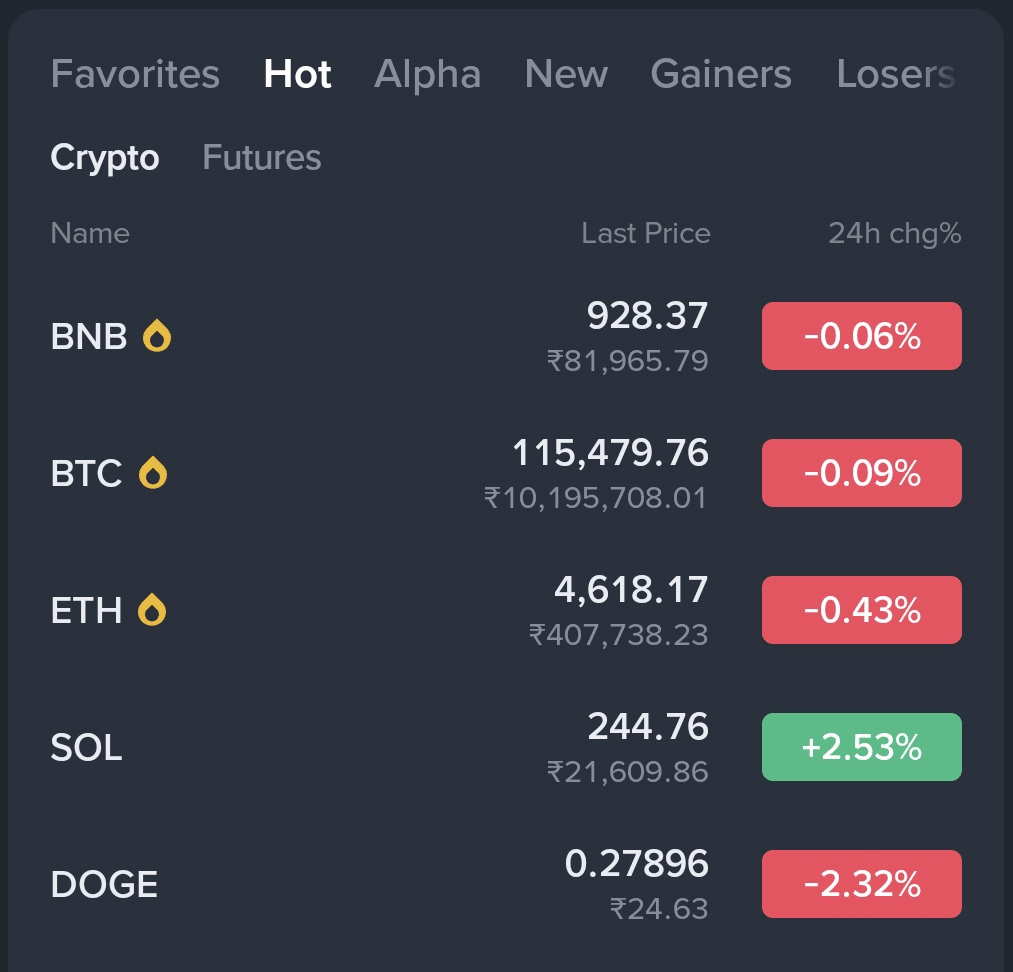Open the Alpha tab
Image resolution: width=1013 pixels, height=972 pixels.
click(427, 74)
